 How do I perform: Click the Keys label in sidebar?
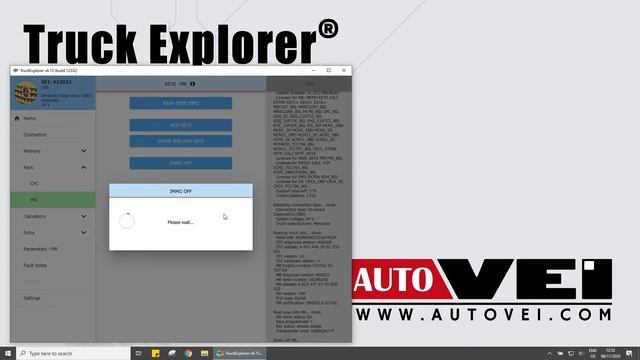(x=28, y=167)
